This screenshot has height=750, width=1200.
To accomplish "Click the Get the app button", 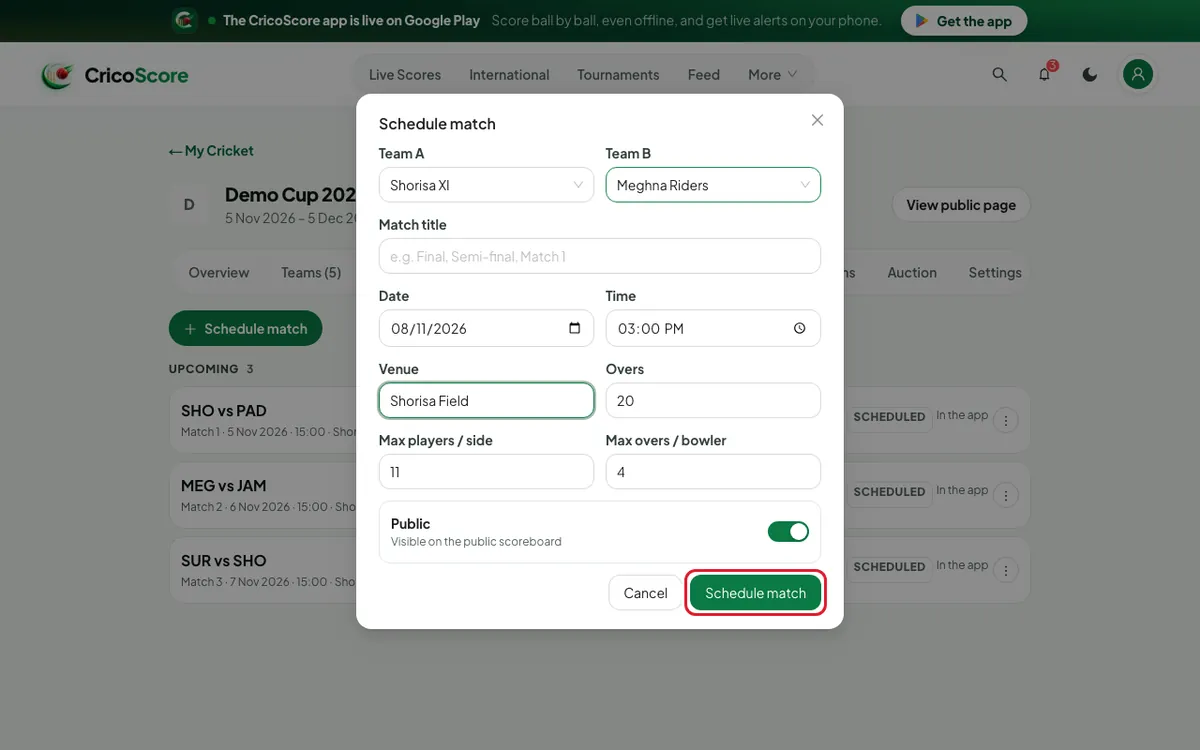I will tap(963, 21).
